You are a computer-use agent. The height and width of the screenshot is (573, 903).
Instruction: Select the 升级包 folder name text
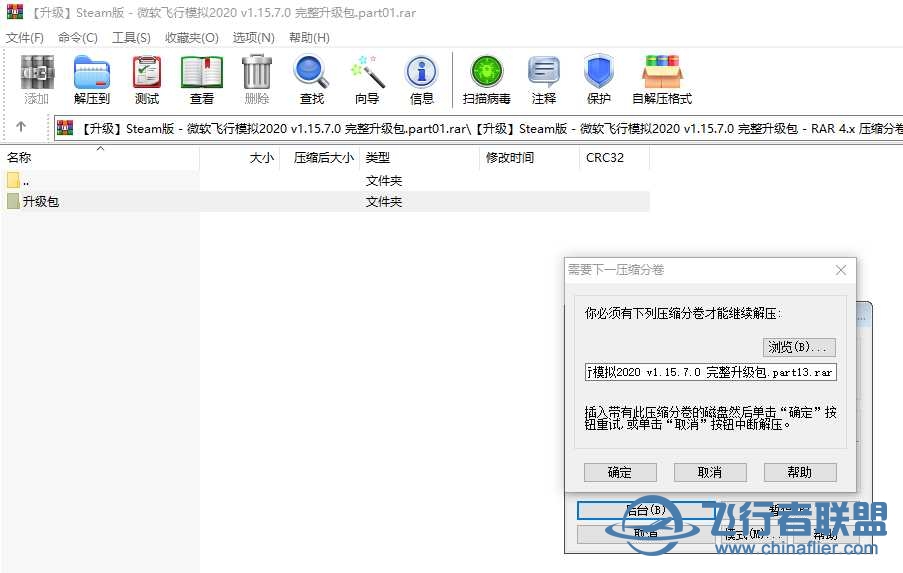(x=41, y=202)
